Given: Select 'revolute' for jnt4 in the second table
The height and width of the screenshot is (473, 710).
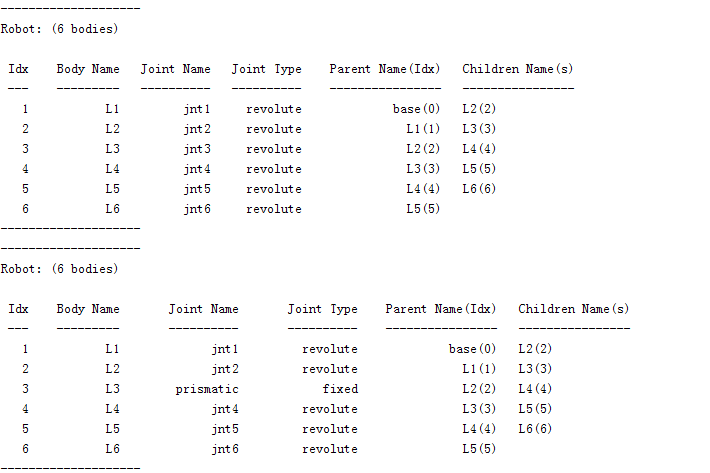Looking at the screenshot, I should pos(330,409).
